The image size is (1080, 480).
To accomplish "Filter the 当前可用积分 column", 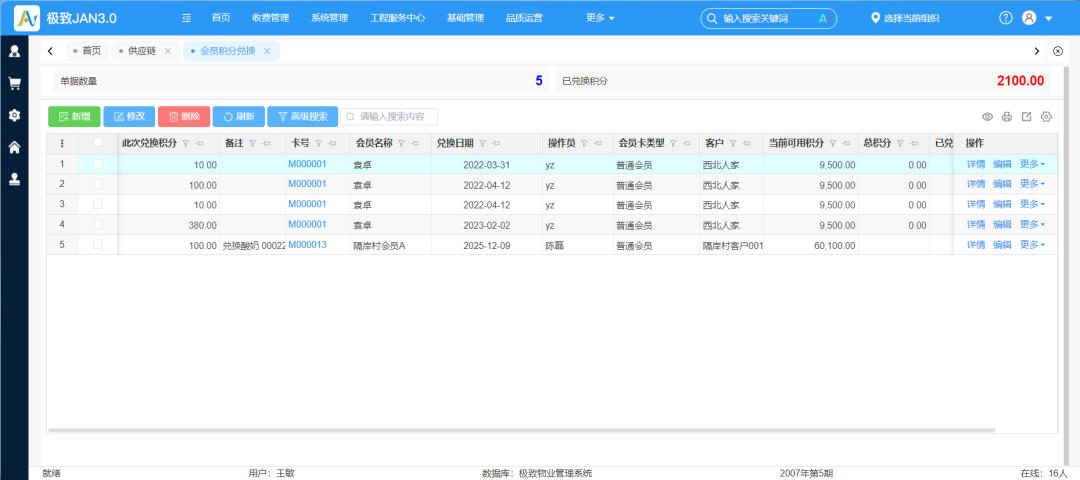I will click(833, 143).
